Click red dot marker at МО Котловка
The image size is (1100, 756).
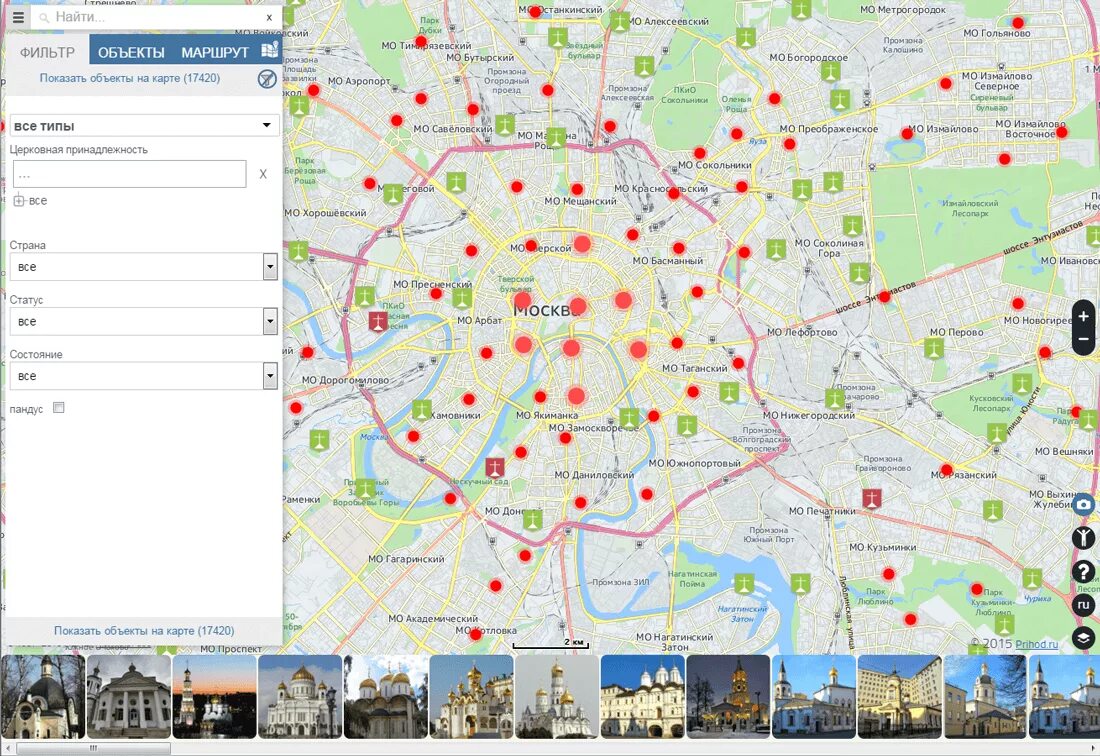476,634
